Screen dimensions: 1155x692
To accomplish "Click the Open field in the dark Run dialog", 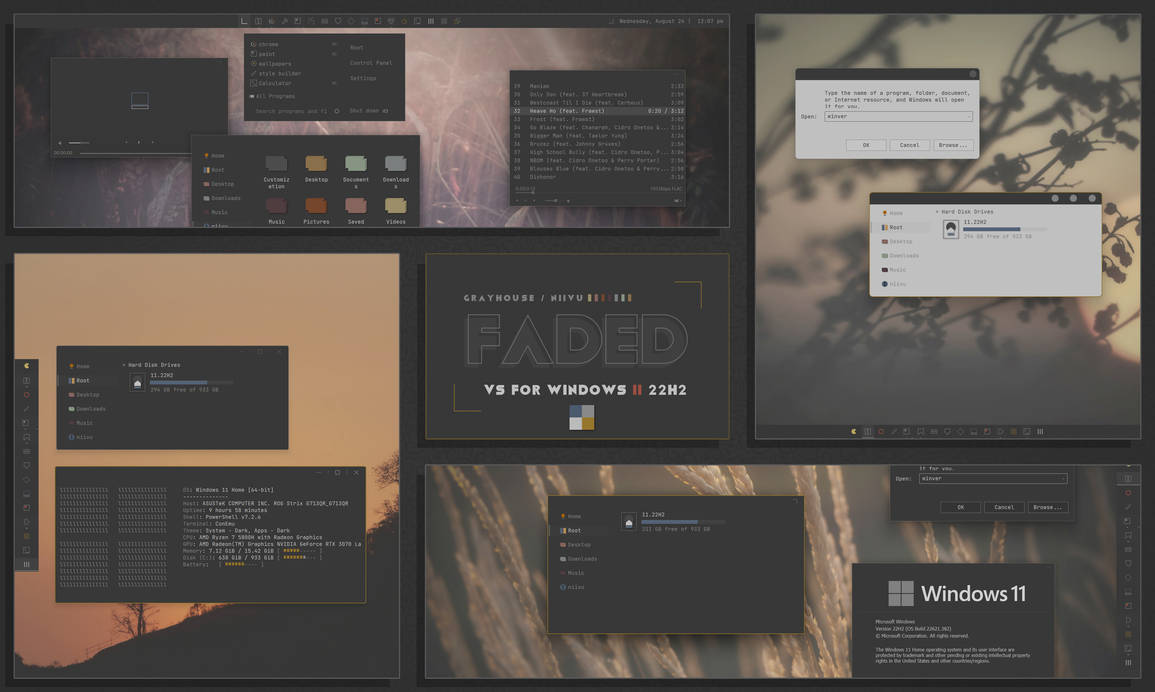I will [x=993, y=478].
